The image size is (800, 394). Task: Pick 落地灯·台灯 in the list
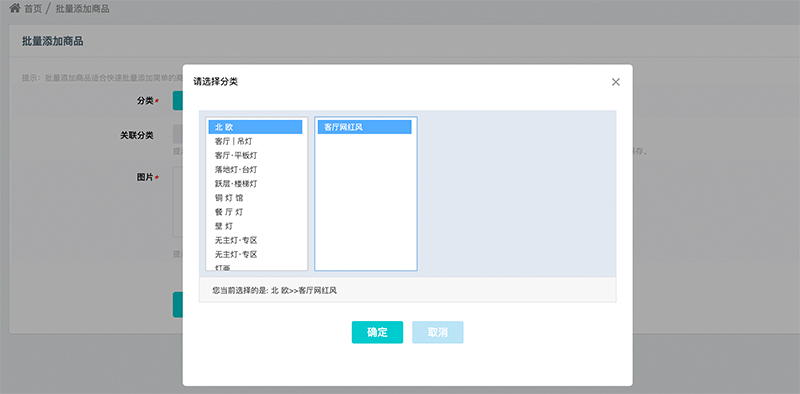(255, 169)
